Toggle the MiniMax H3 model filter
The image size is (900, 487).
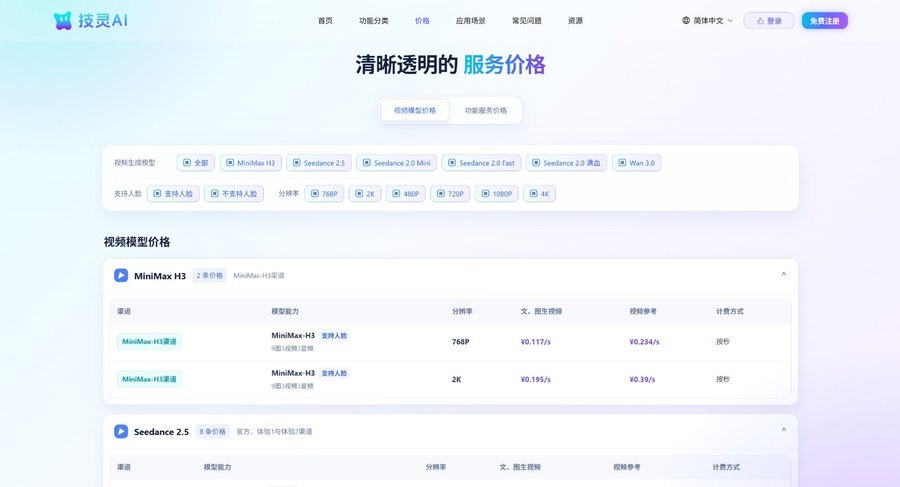tap(251, 163)
